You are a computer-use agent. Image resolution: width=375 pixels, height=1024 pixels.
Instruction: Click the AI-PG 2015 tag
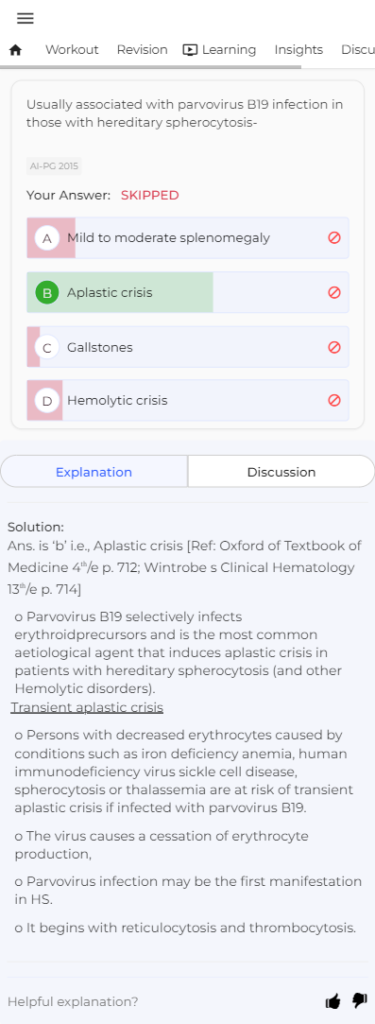(54, 166)
